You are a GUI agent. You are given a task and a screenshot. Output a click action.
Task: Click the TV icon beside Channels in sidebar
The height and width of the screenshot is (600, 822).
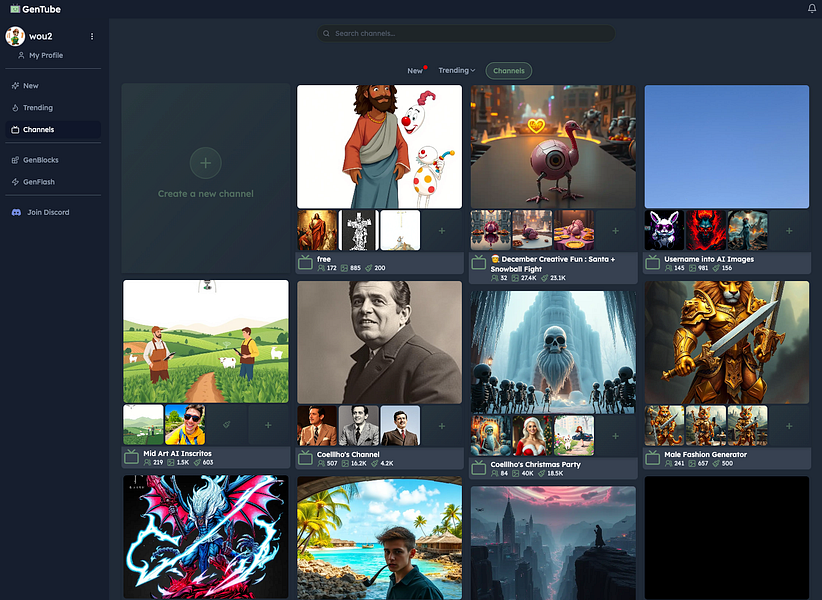(x=14, y=129)
